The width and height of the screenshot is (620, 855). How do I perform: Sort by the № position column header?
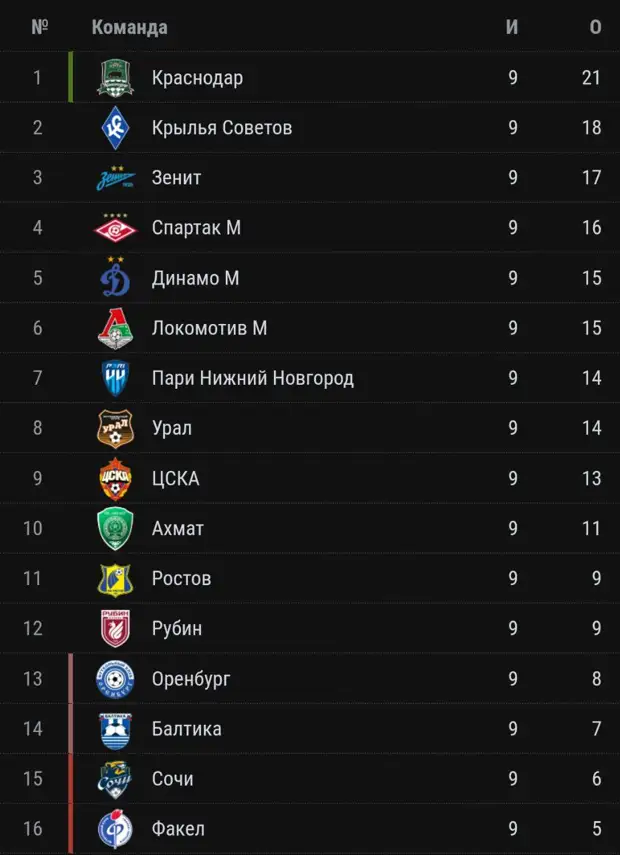point(40,27)
